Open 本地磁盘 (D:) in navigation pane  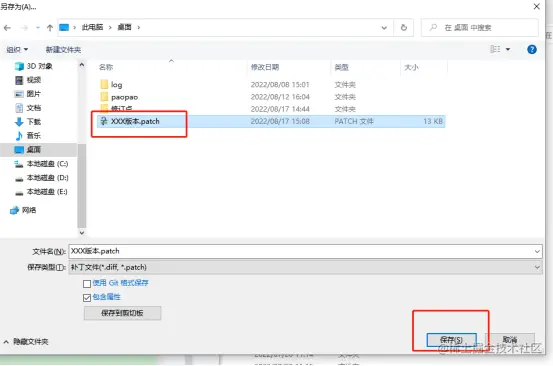(x=41, y=178)
